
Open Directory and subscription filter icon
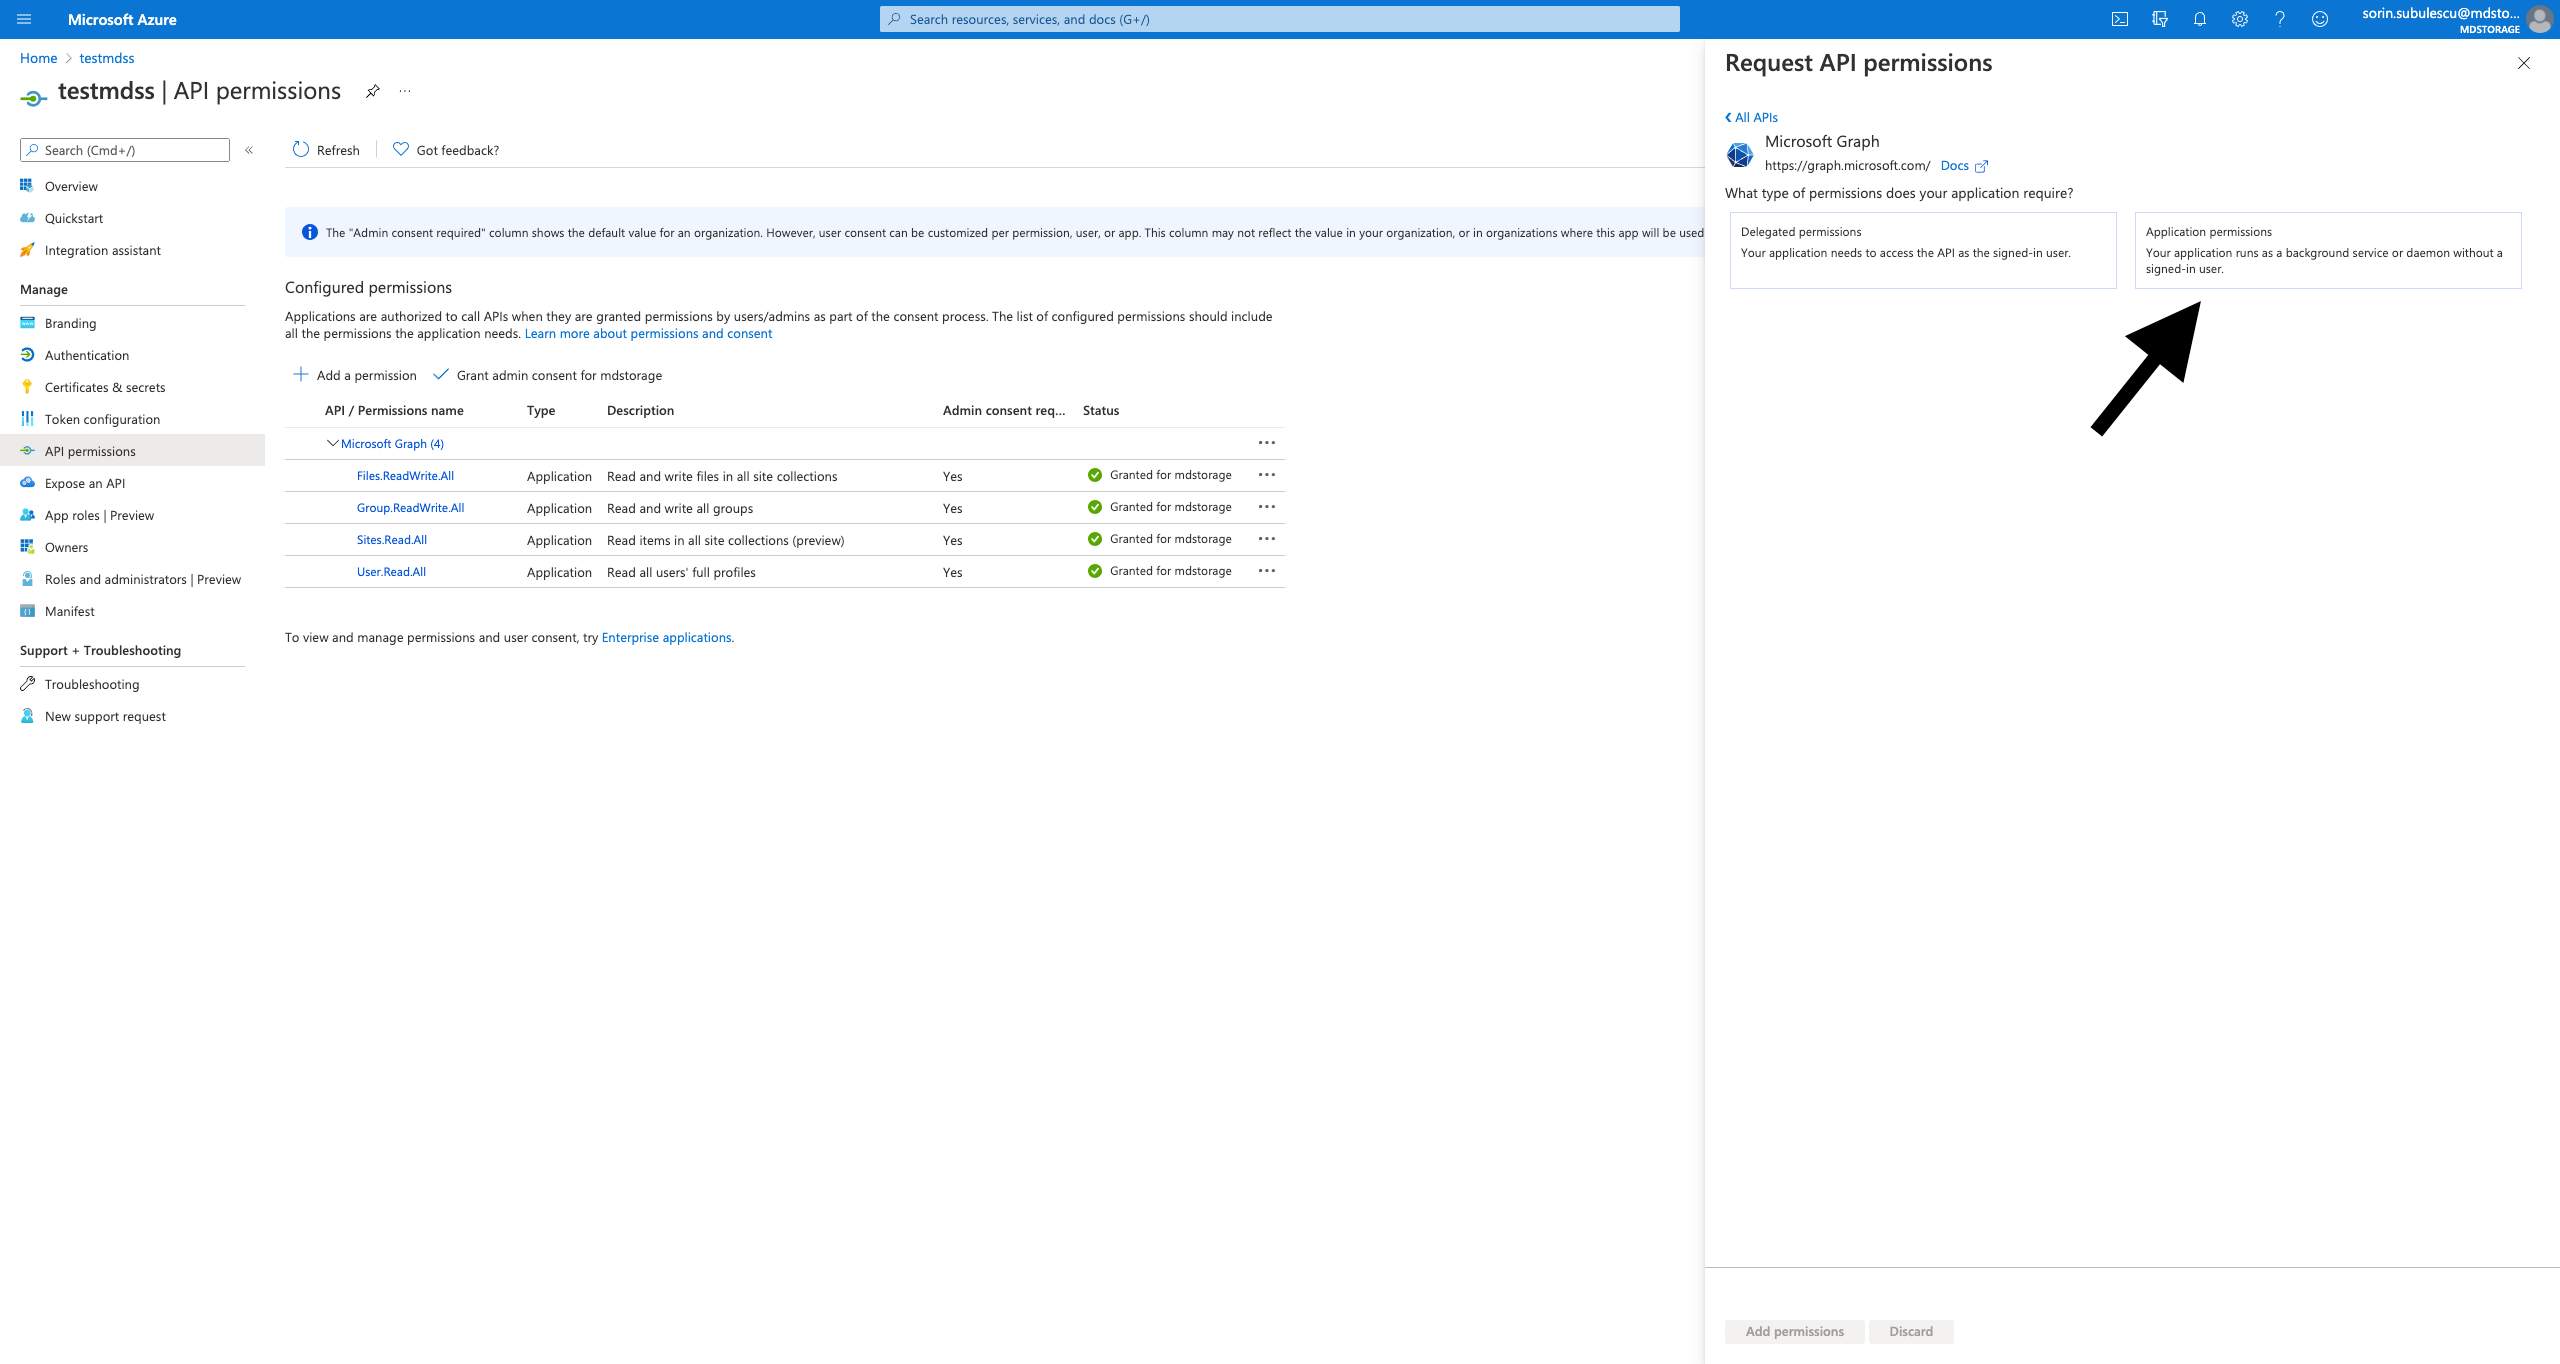coord(2160,19)
